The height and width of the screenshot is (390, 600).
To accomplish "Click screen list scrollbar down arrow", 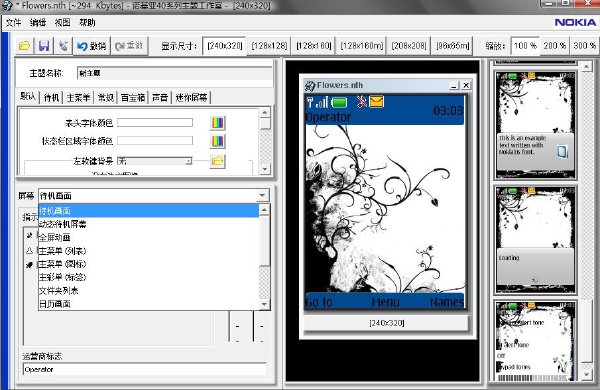I will pos(264,304).
